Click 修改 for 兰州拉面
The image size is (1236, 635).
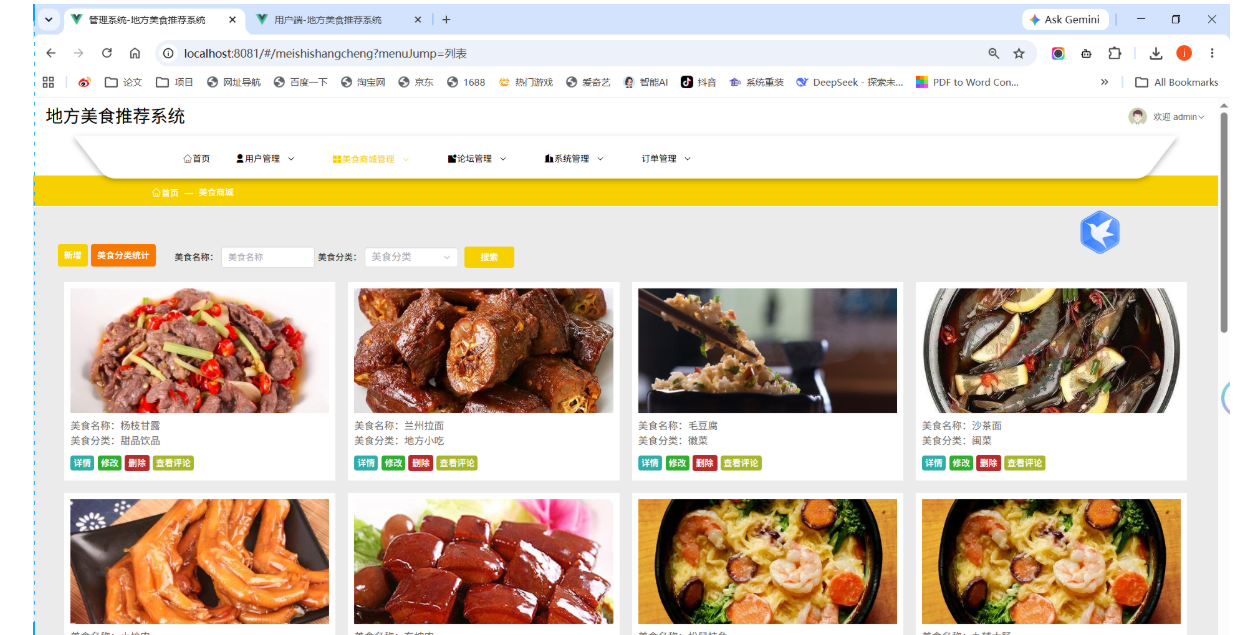click(x=394, y=463)
